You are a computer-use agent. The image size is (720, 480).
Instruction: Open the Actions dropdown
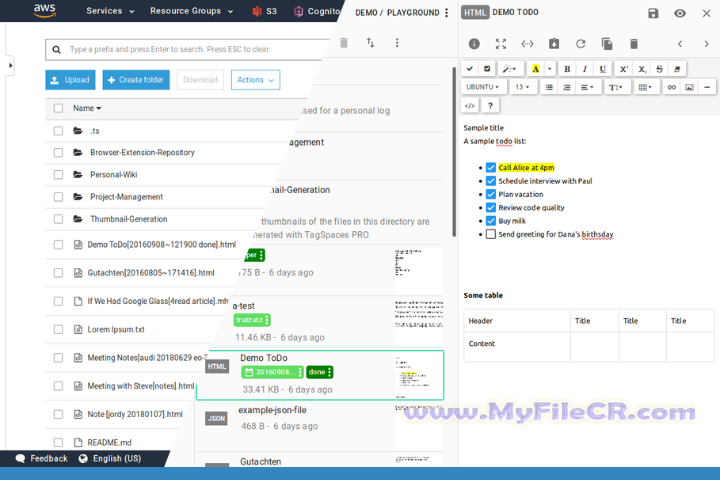click(x=255, y=80)
